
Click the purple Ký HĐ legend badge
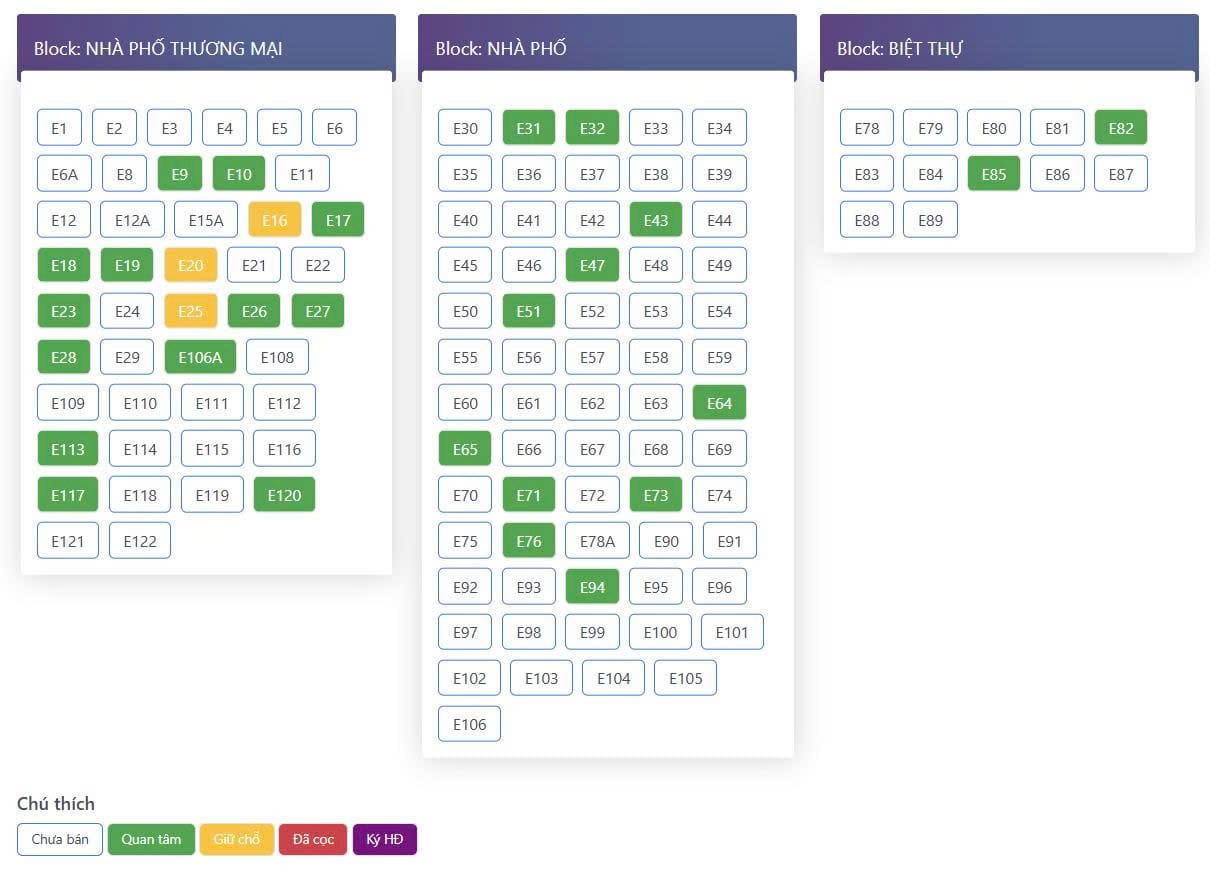[384, 839]
